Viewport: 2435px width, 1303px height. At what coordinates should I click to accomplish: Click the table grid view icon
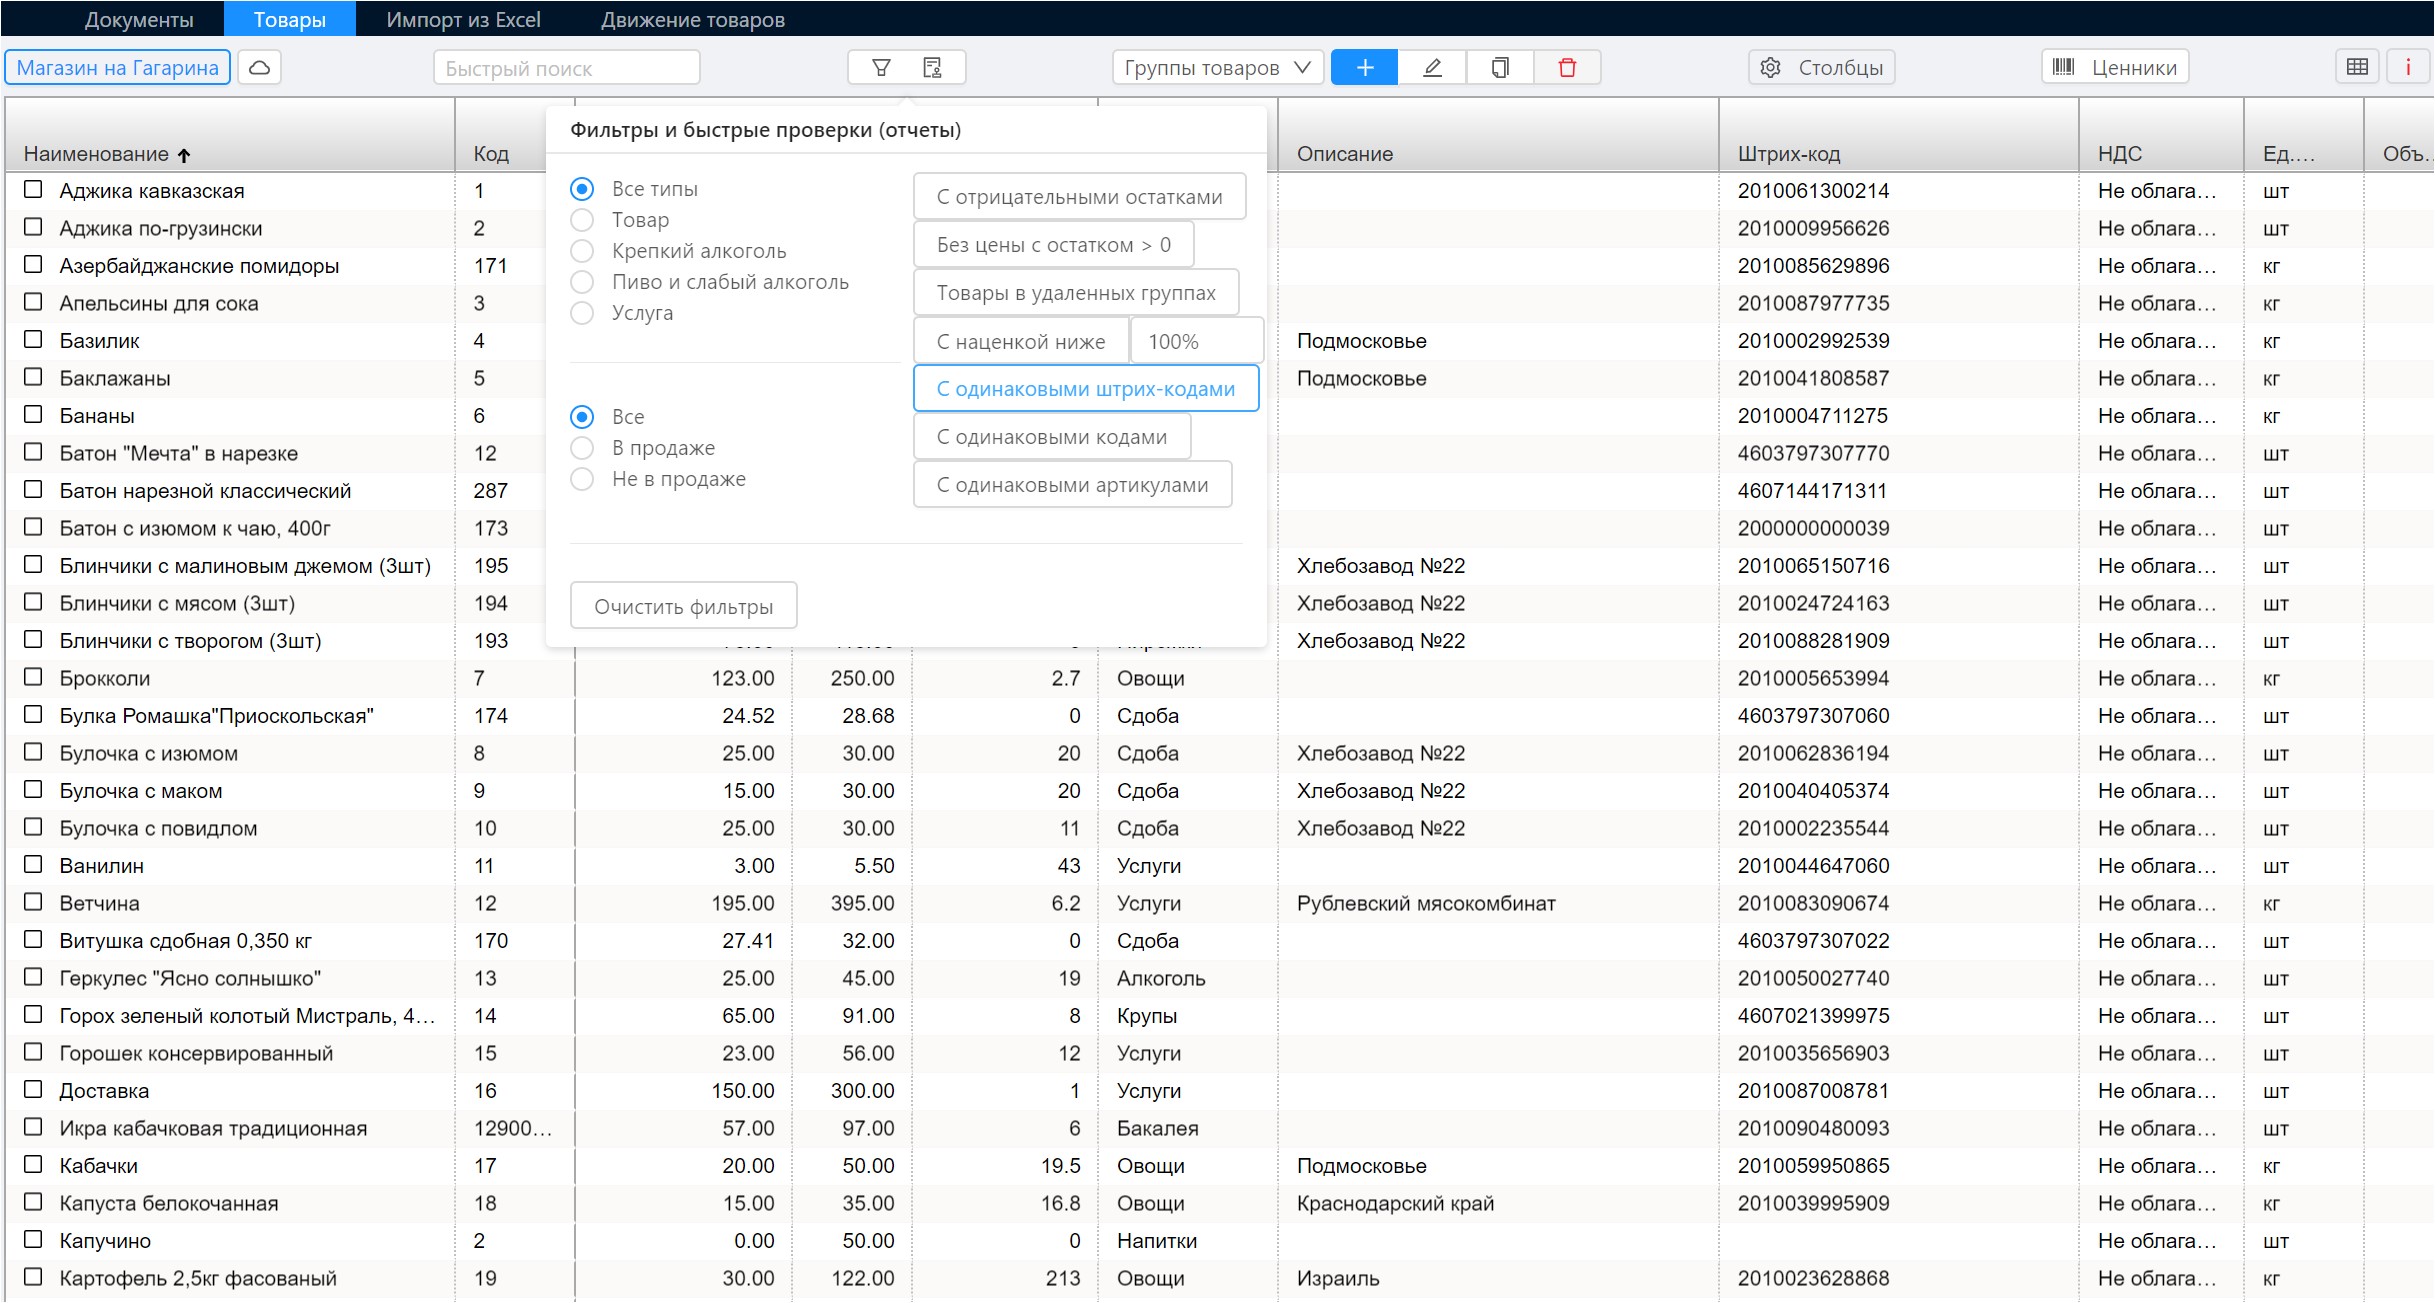pos(2357,67)
